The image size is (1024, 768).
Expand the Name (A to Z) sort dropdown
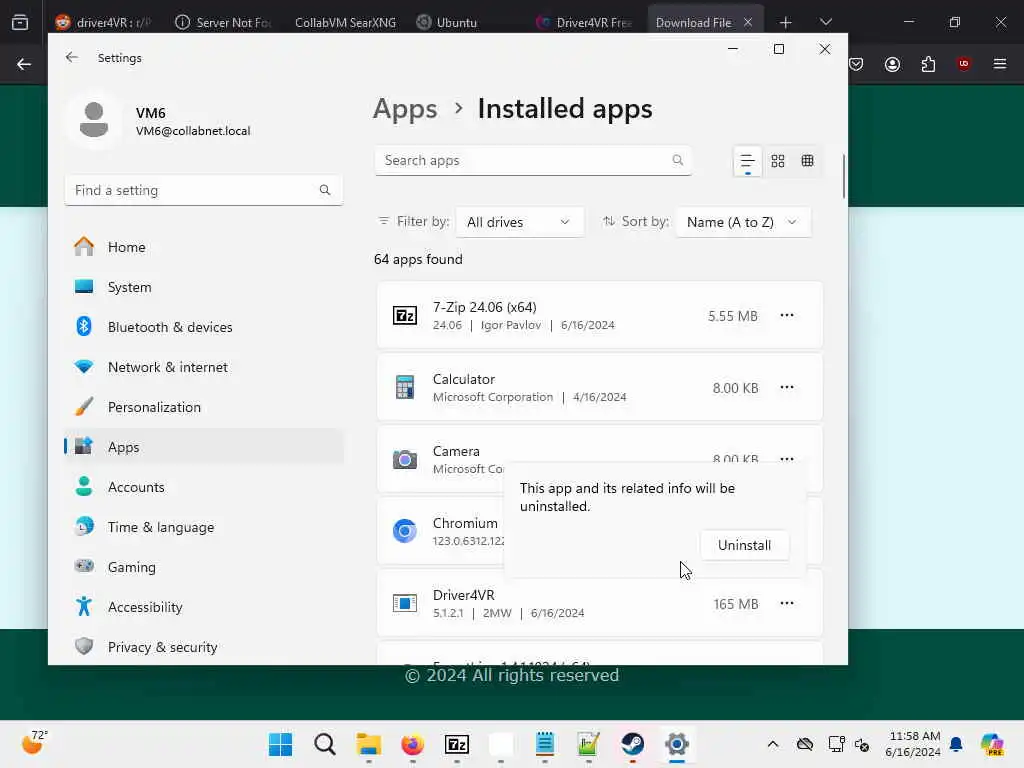pyautogui.click(x=743, y=222)
